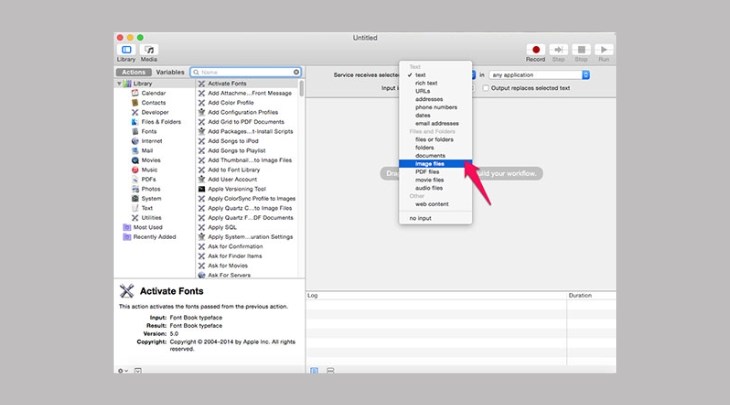Clear the search field with the X icon
This screenshot has height=405, width=730.
click(296, 72)
